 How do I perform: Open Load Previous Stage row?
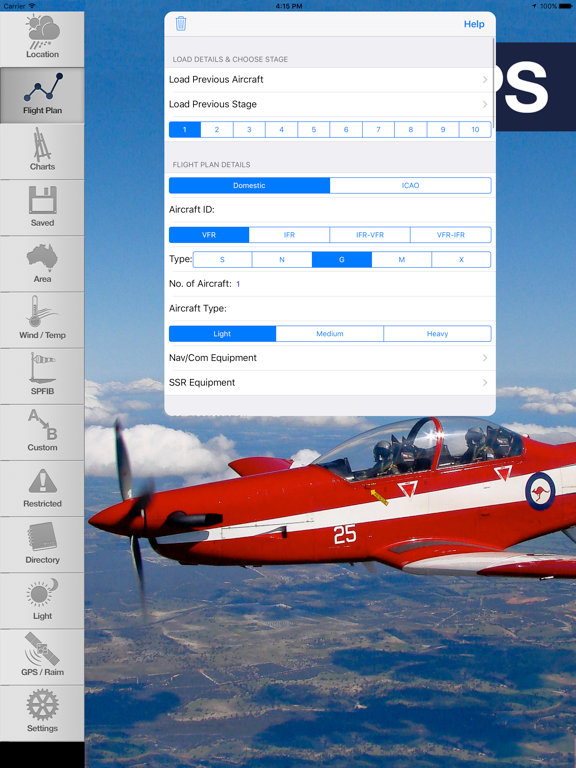(x=330, y=104)
